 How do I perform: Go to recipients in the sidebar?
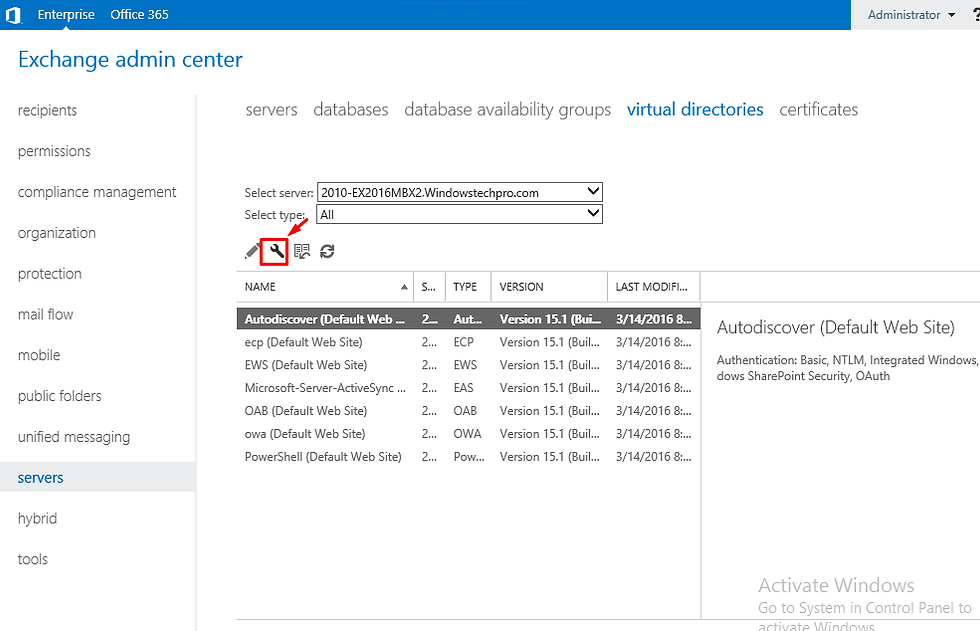click(x=48, y=111)
